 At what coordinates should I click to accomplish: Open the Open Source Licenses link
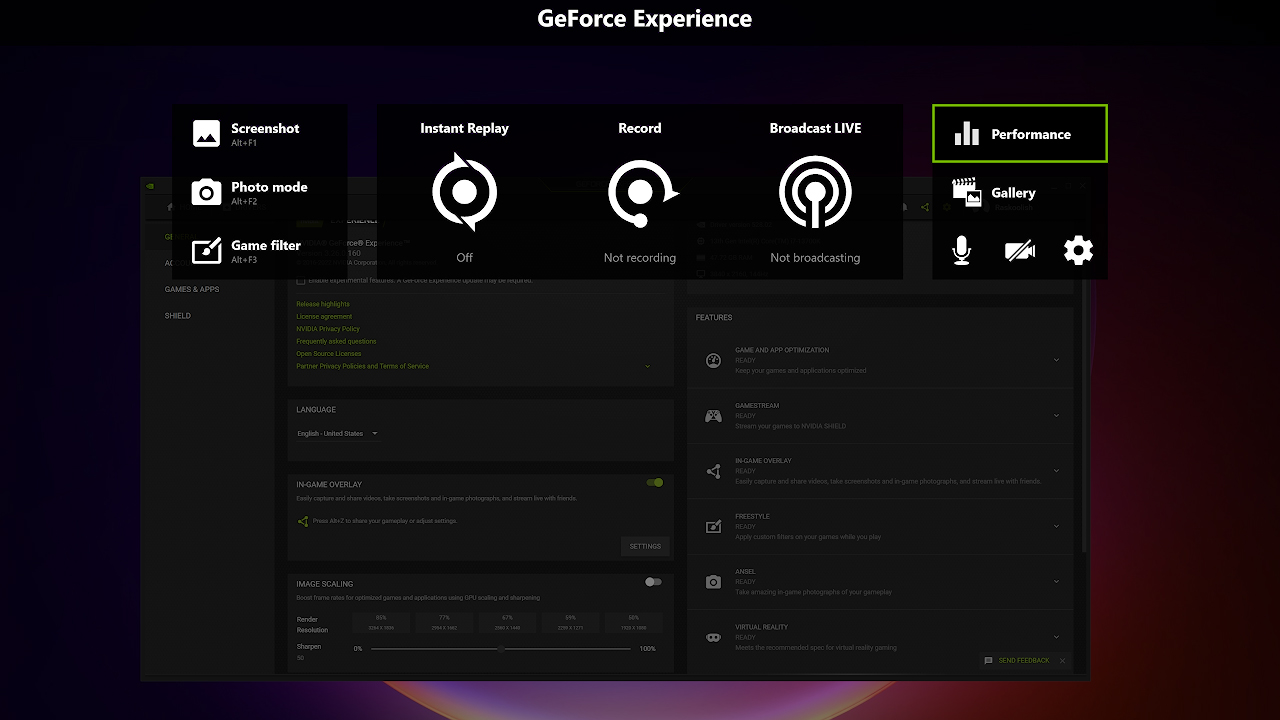pos(329,354)
